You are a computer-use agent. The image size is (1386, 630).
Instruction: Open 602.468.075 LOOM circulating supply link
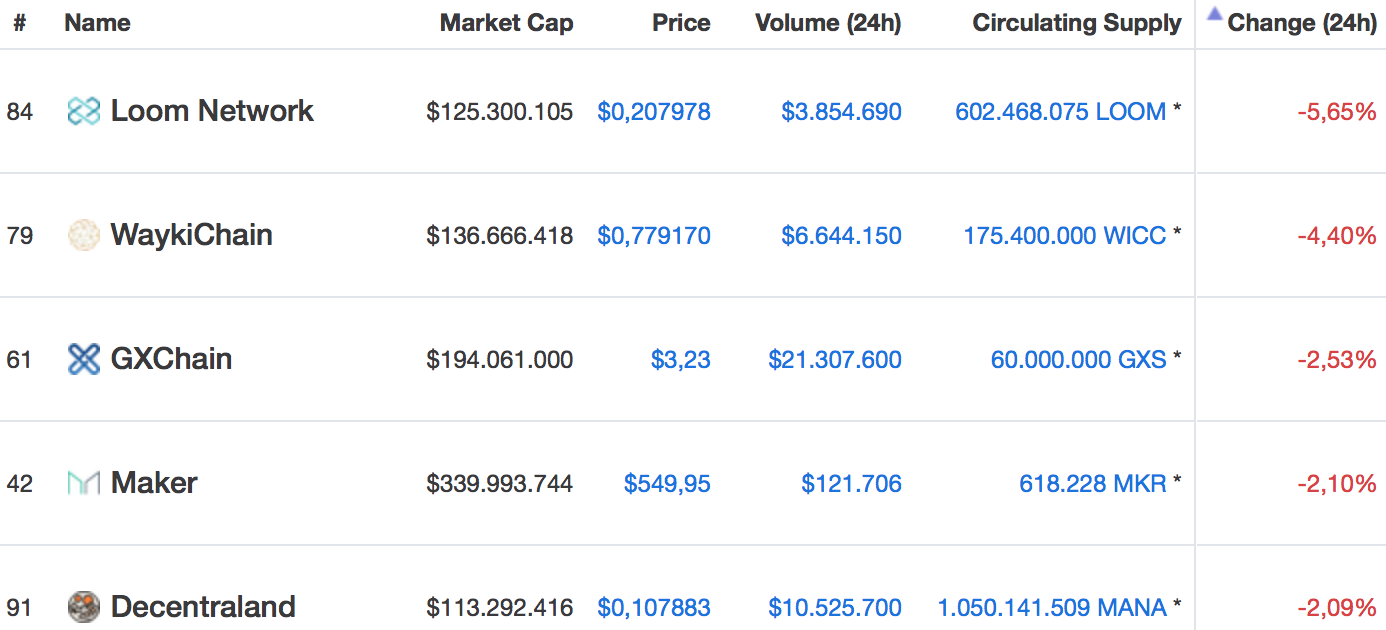pyautogui.click(x=1061, y=111)
